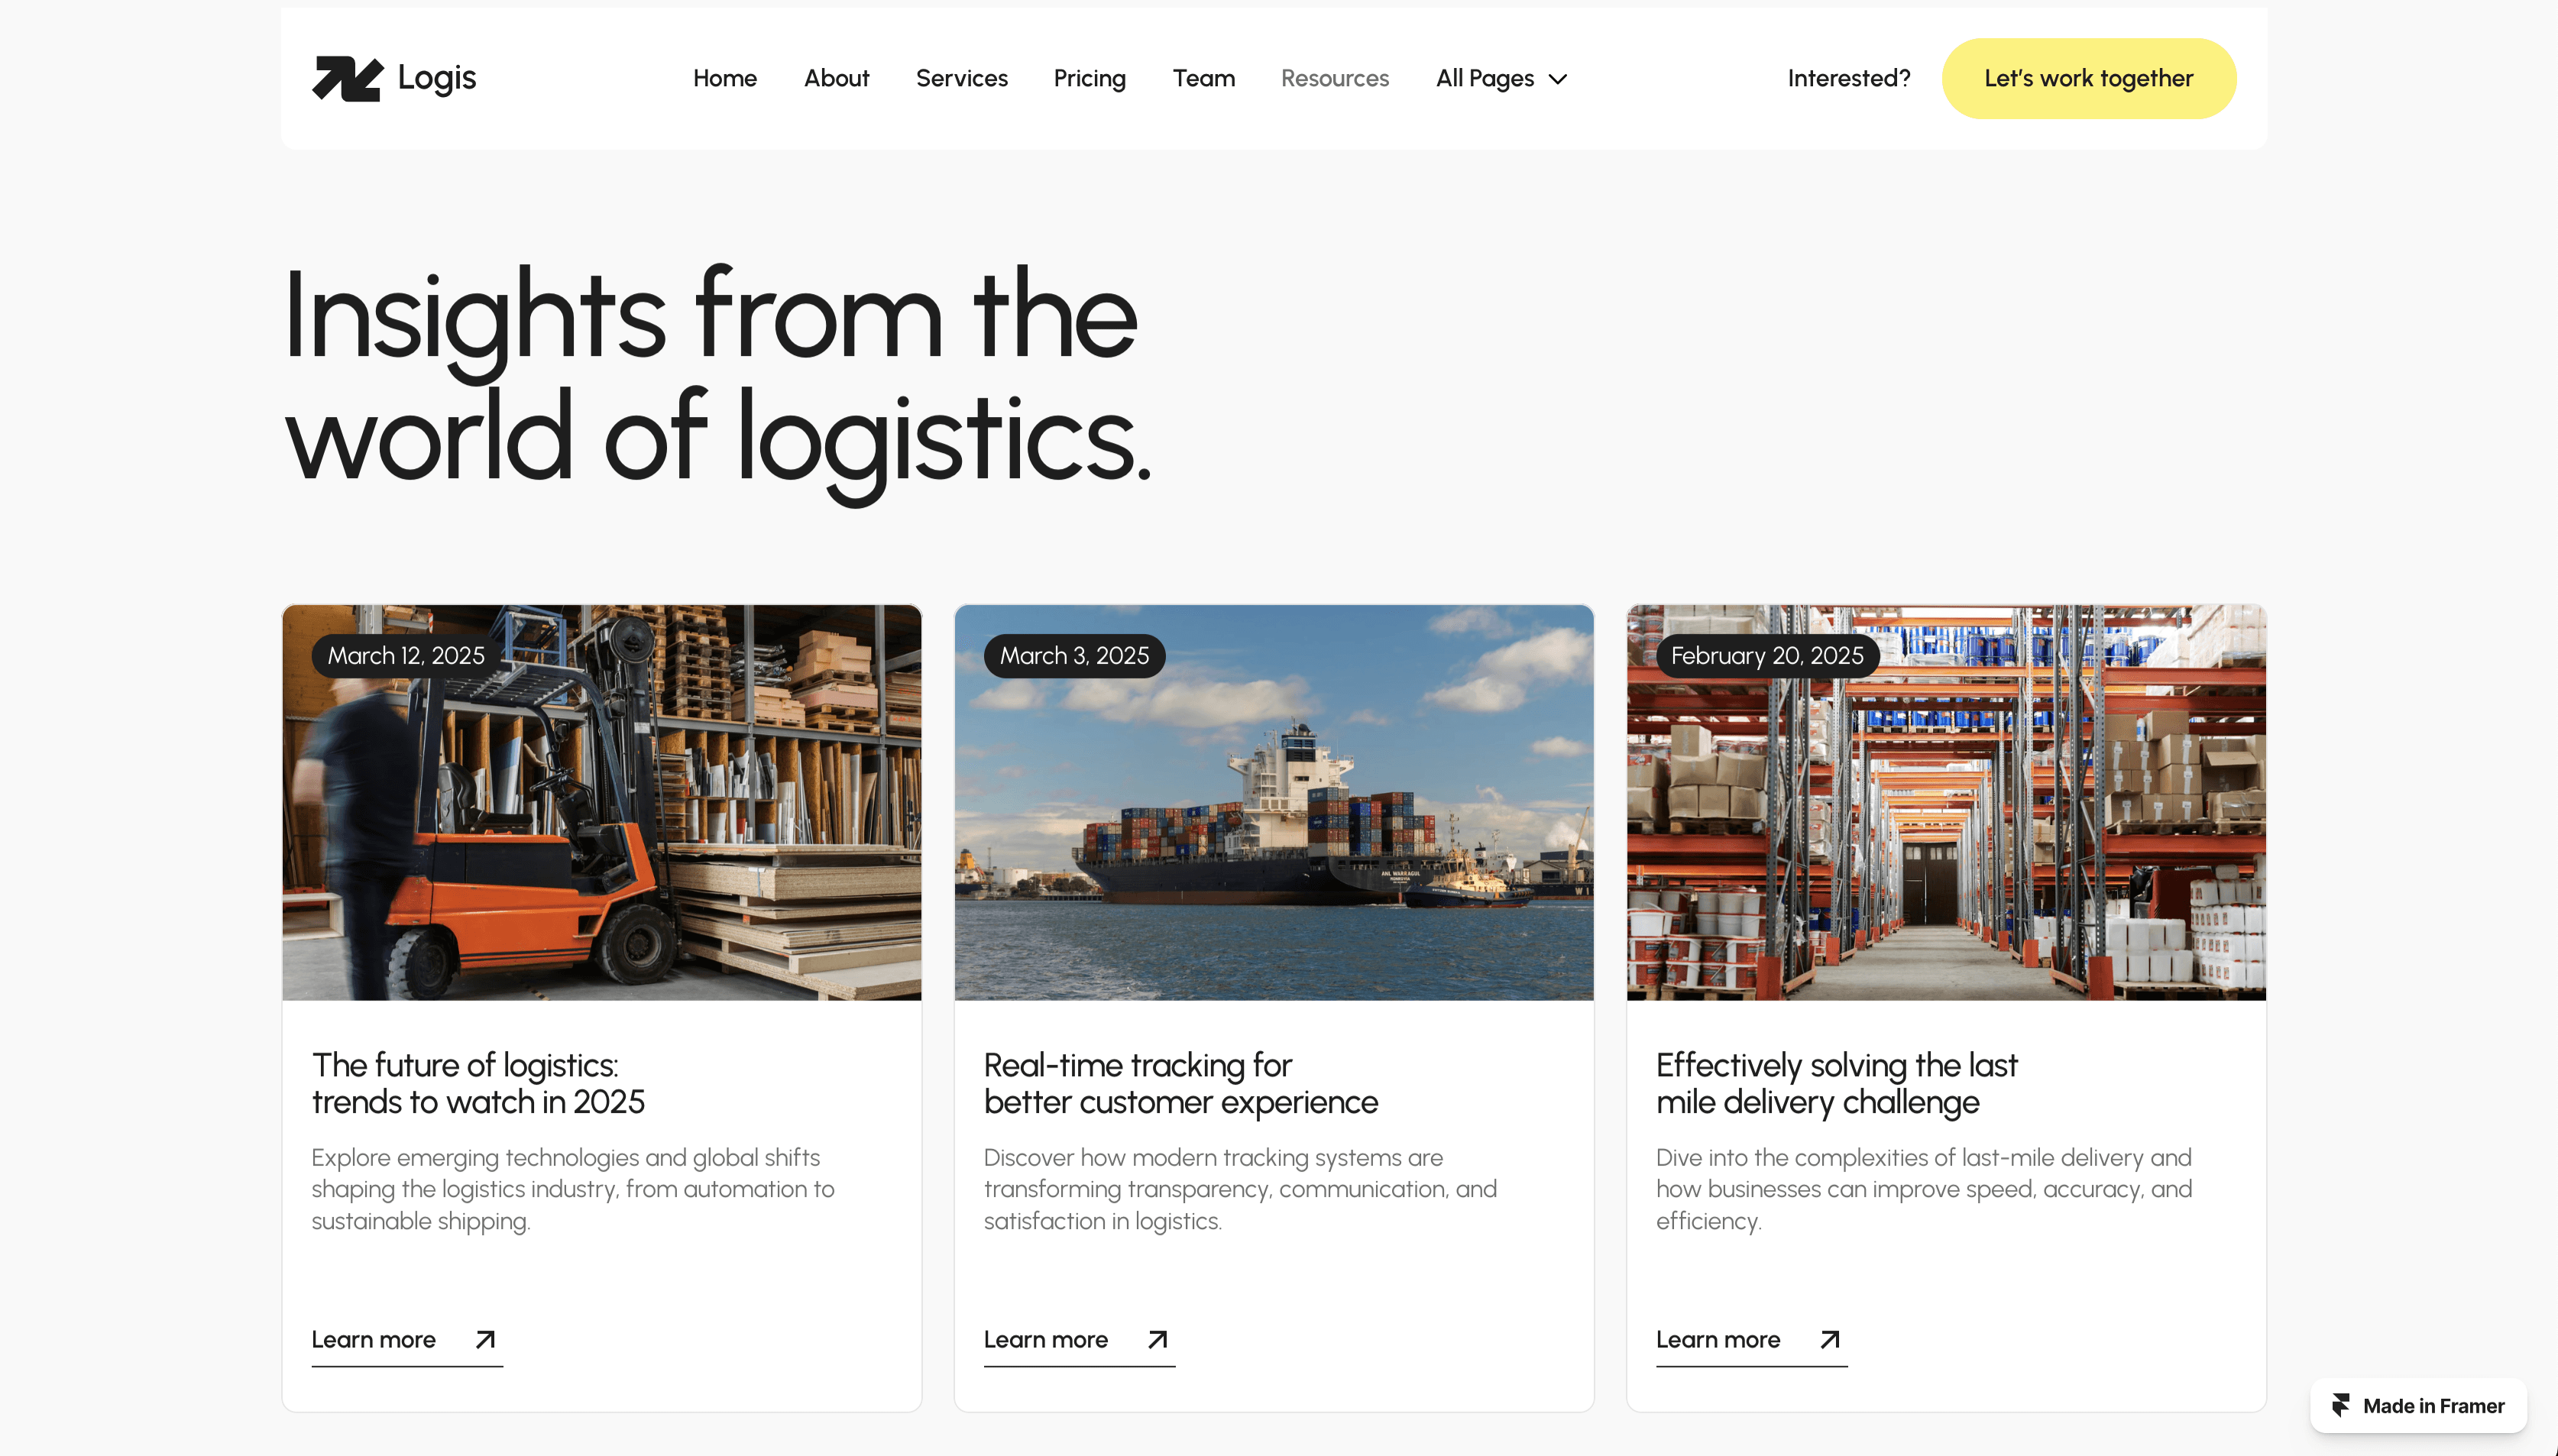Open the forklift warehouse thumbnail
This screenshot has width=2558, height=1456.
pyautogui.click(x=601, y=802)
